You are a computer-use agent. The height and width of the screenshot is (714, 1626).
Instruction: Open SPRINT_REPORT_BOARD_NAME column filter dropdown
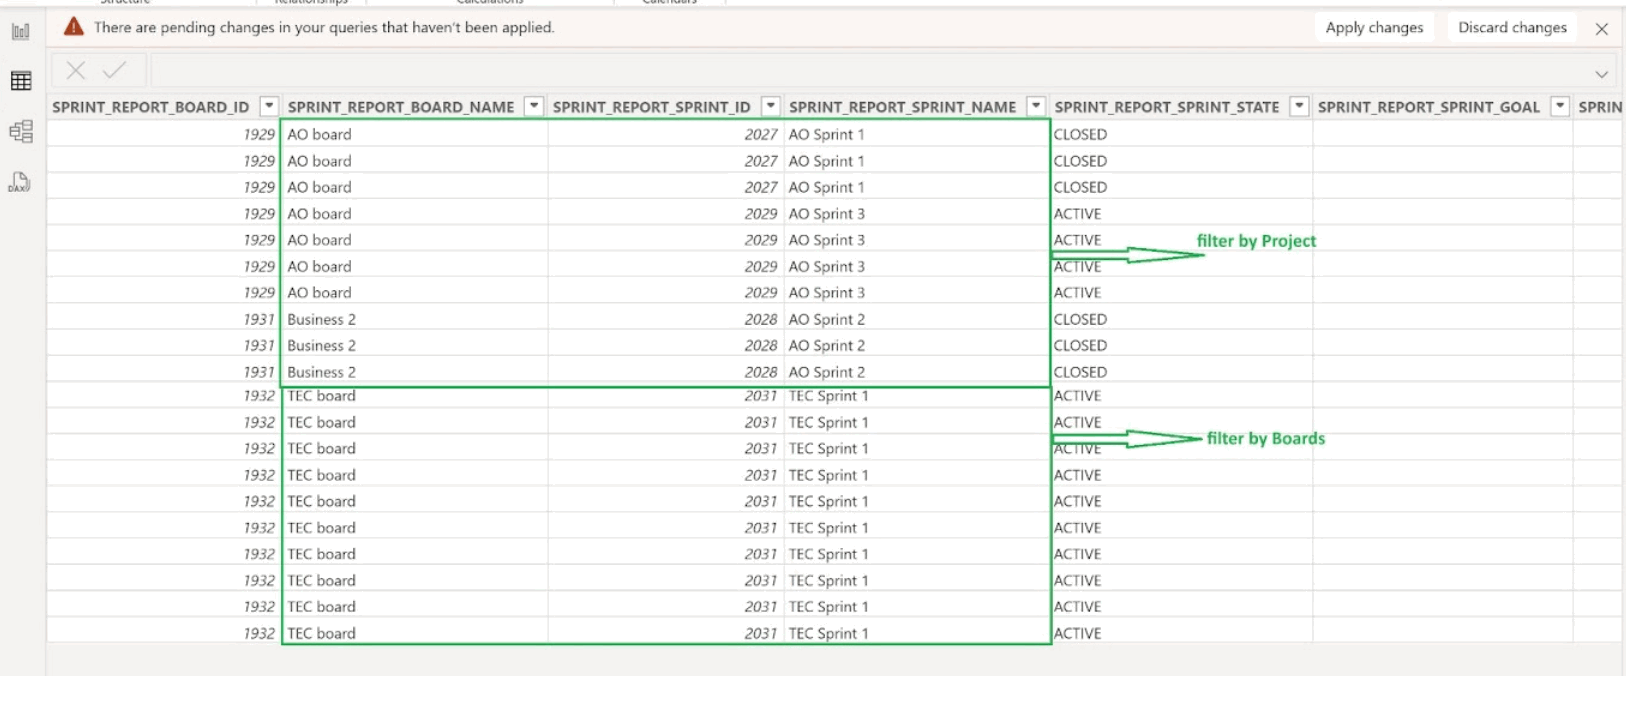click(x=534, y=106)
